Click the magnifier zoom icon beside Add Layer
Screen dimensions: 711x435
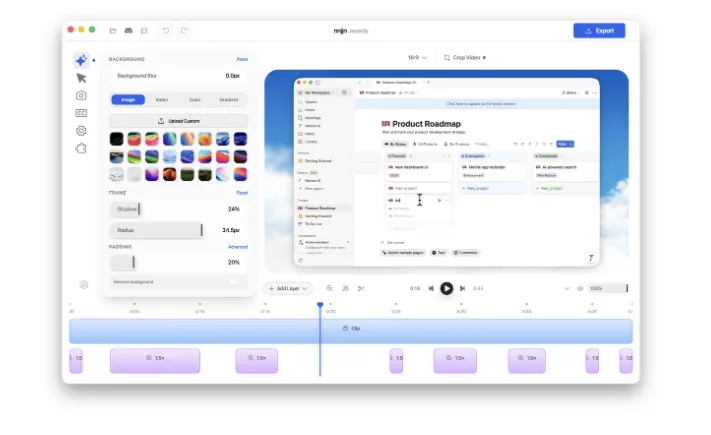pos(330,288)
